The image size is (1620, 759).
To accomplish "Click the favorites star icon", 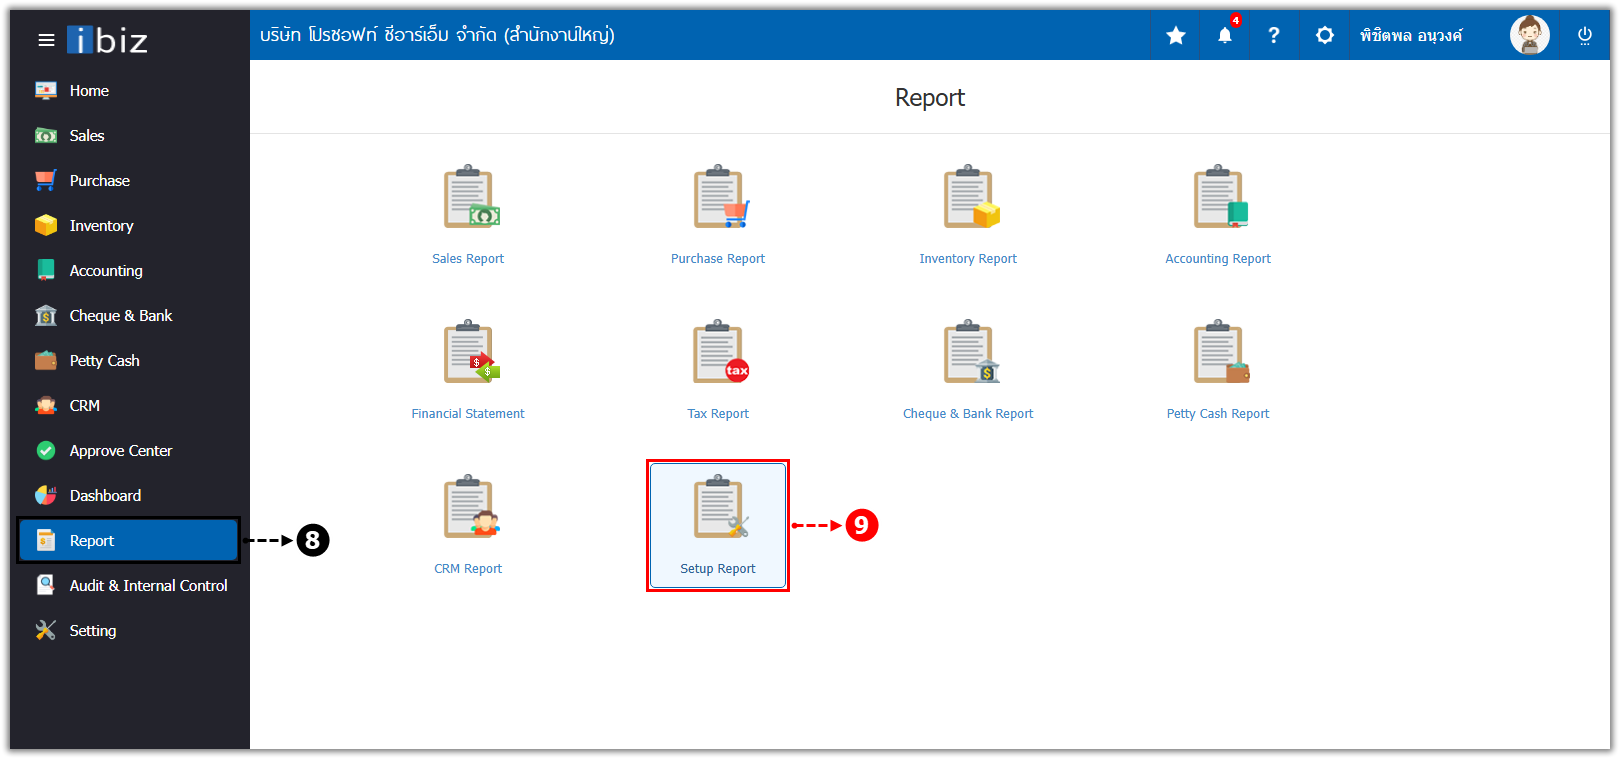I will 1176,36.
